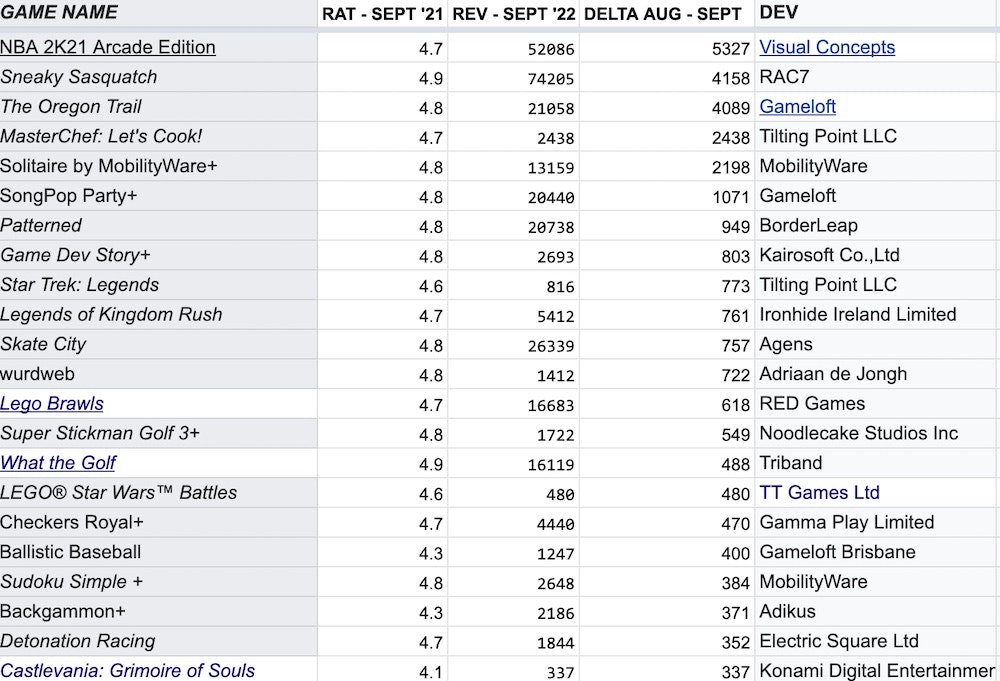
Task: Click the wurdweb name cell
Action: [x=38, y=374]
